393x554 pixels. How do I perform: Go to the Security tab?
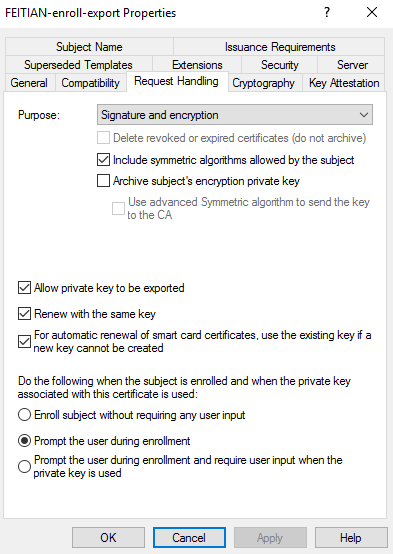coord(280,65)
